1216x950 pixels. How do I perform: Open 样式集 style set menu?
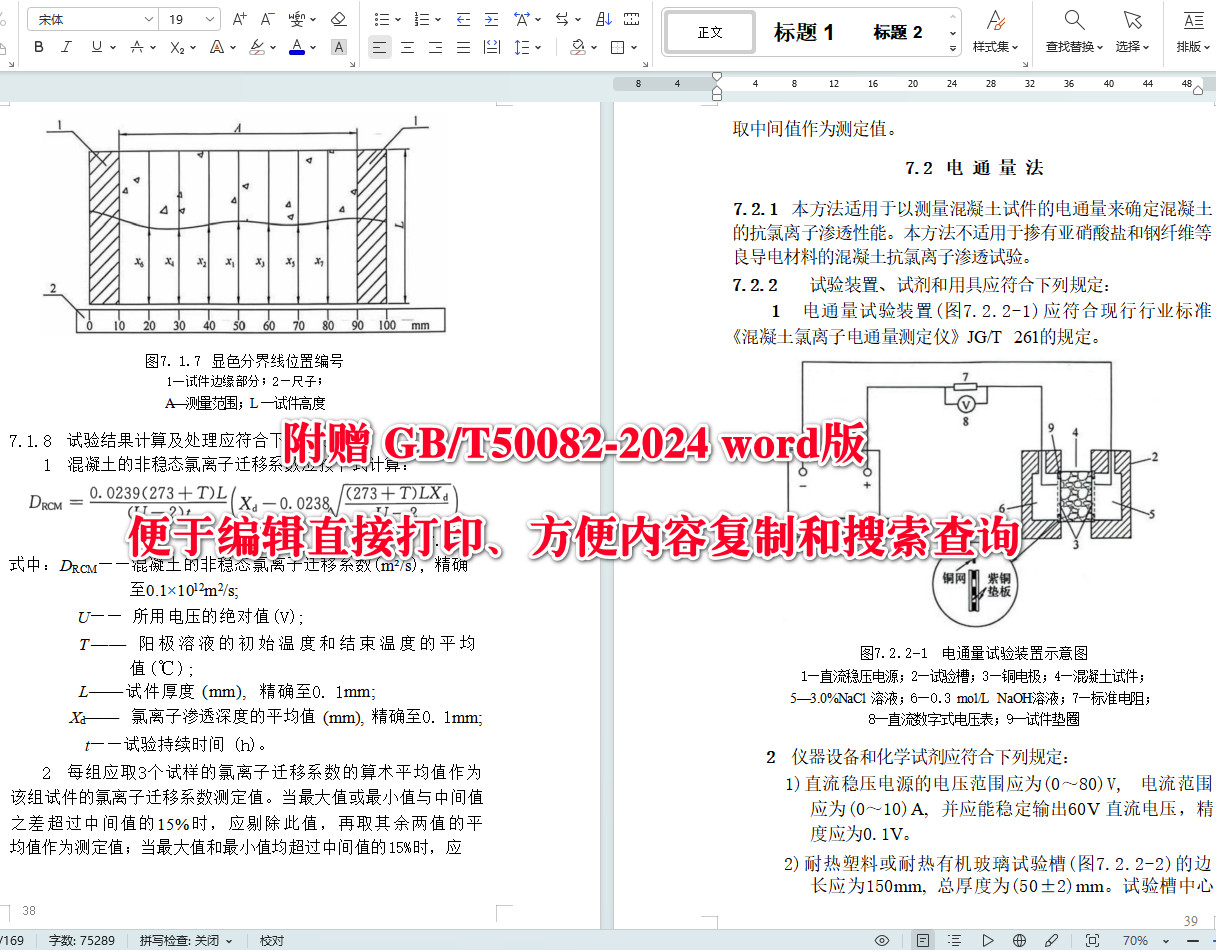click(996, 31)
